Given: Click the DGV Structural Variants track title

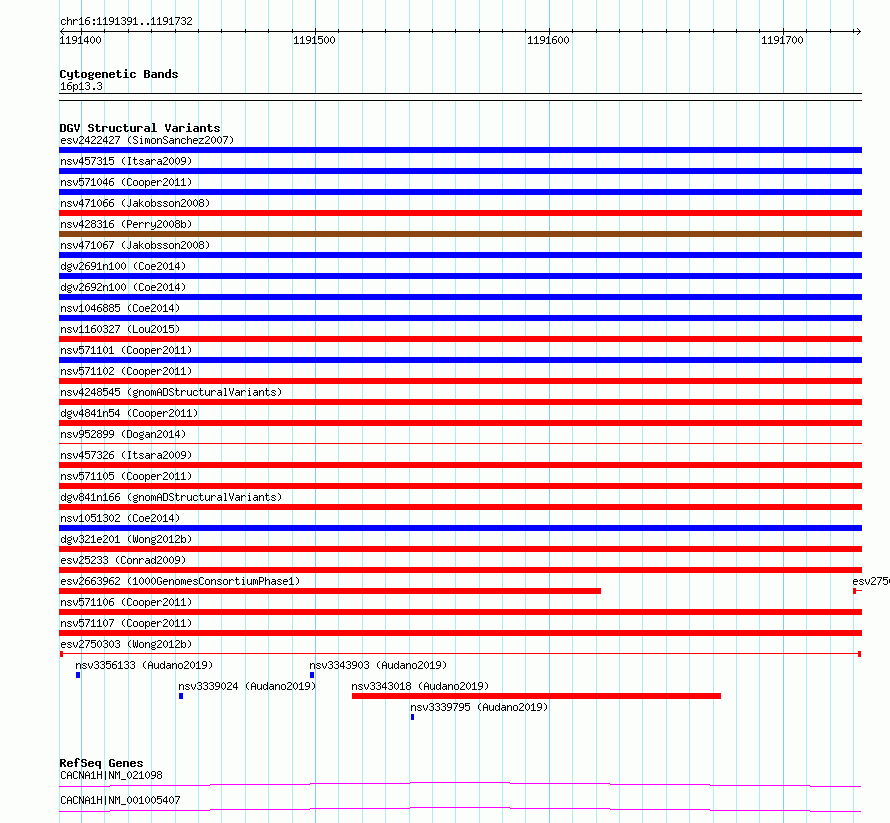Looking at the screenshot, I should coord(140,128).
